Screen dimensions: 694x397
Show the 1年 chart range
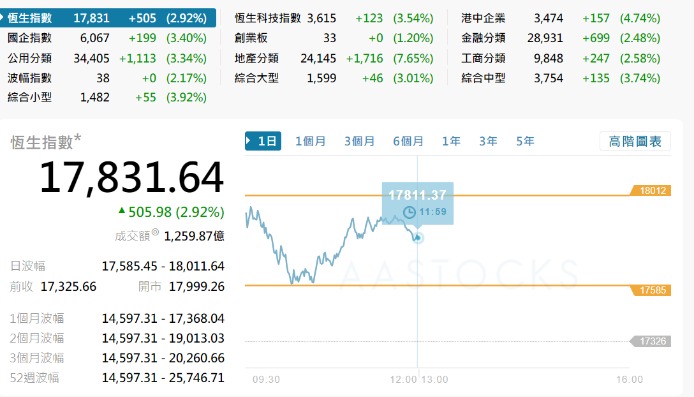click(451, 141)
